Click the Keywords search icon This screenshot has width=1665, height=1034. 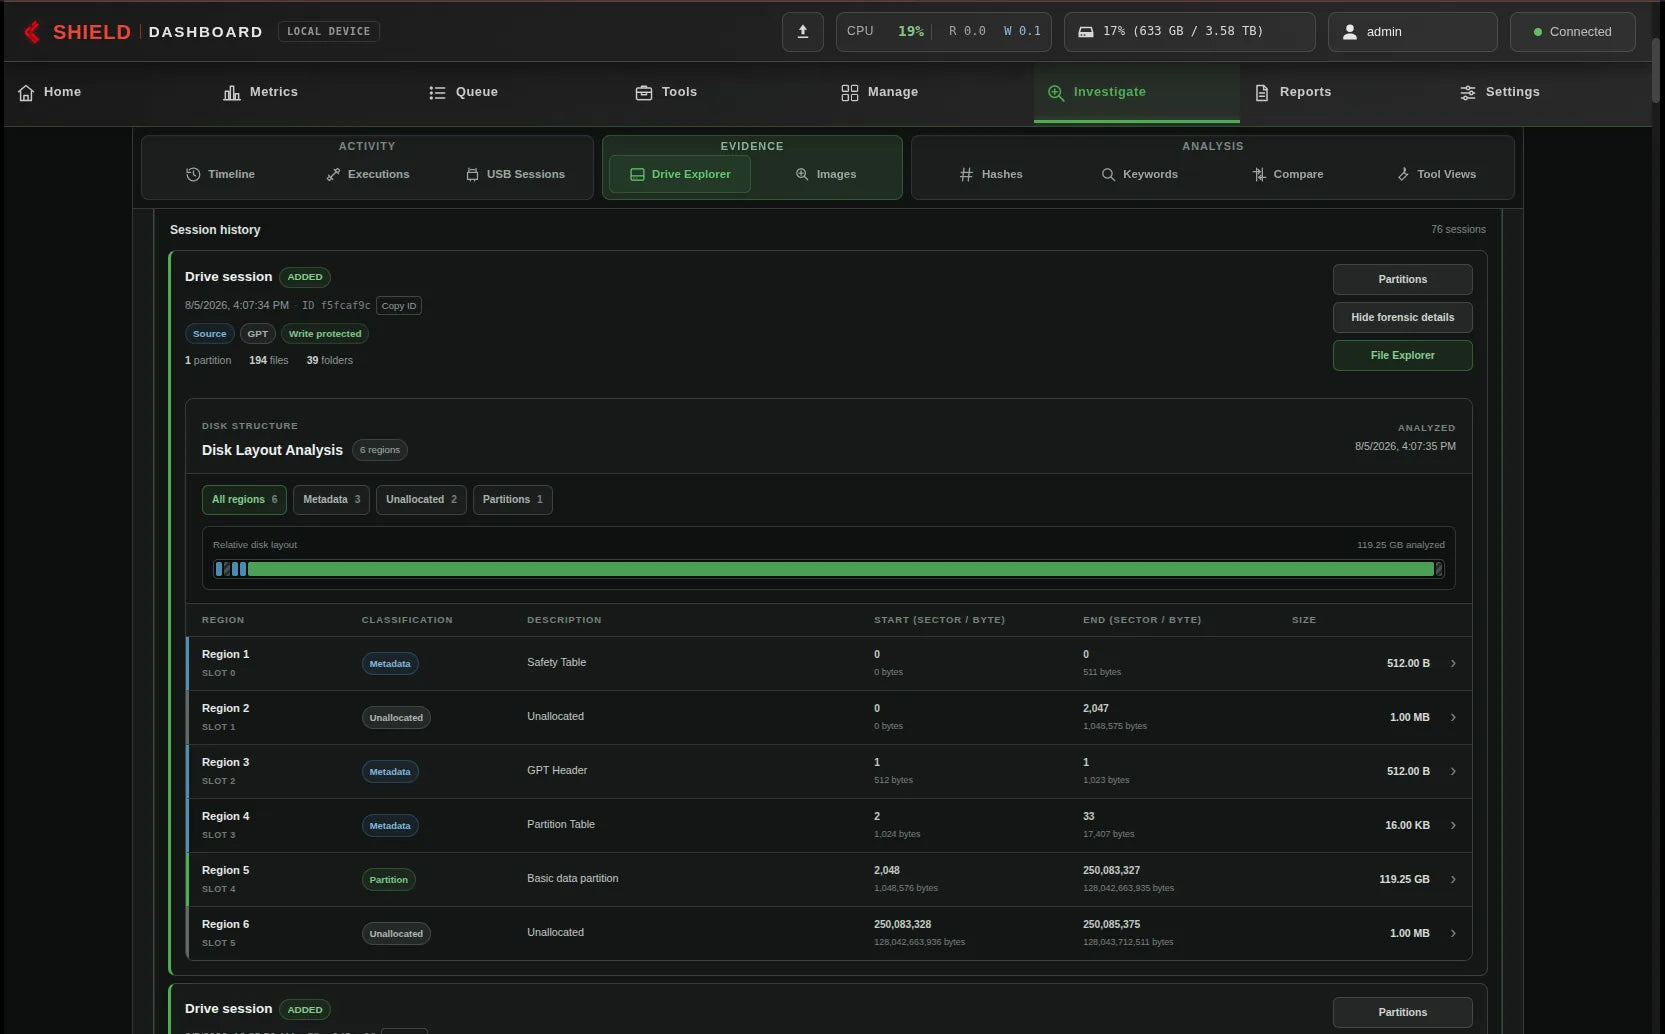point(1108,174)
